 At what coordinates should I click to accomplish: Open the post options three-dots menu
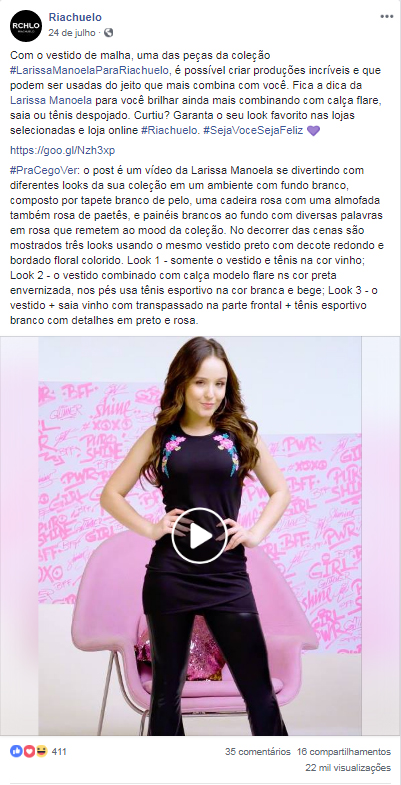click(386, 17)
